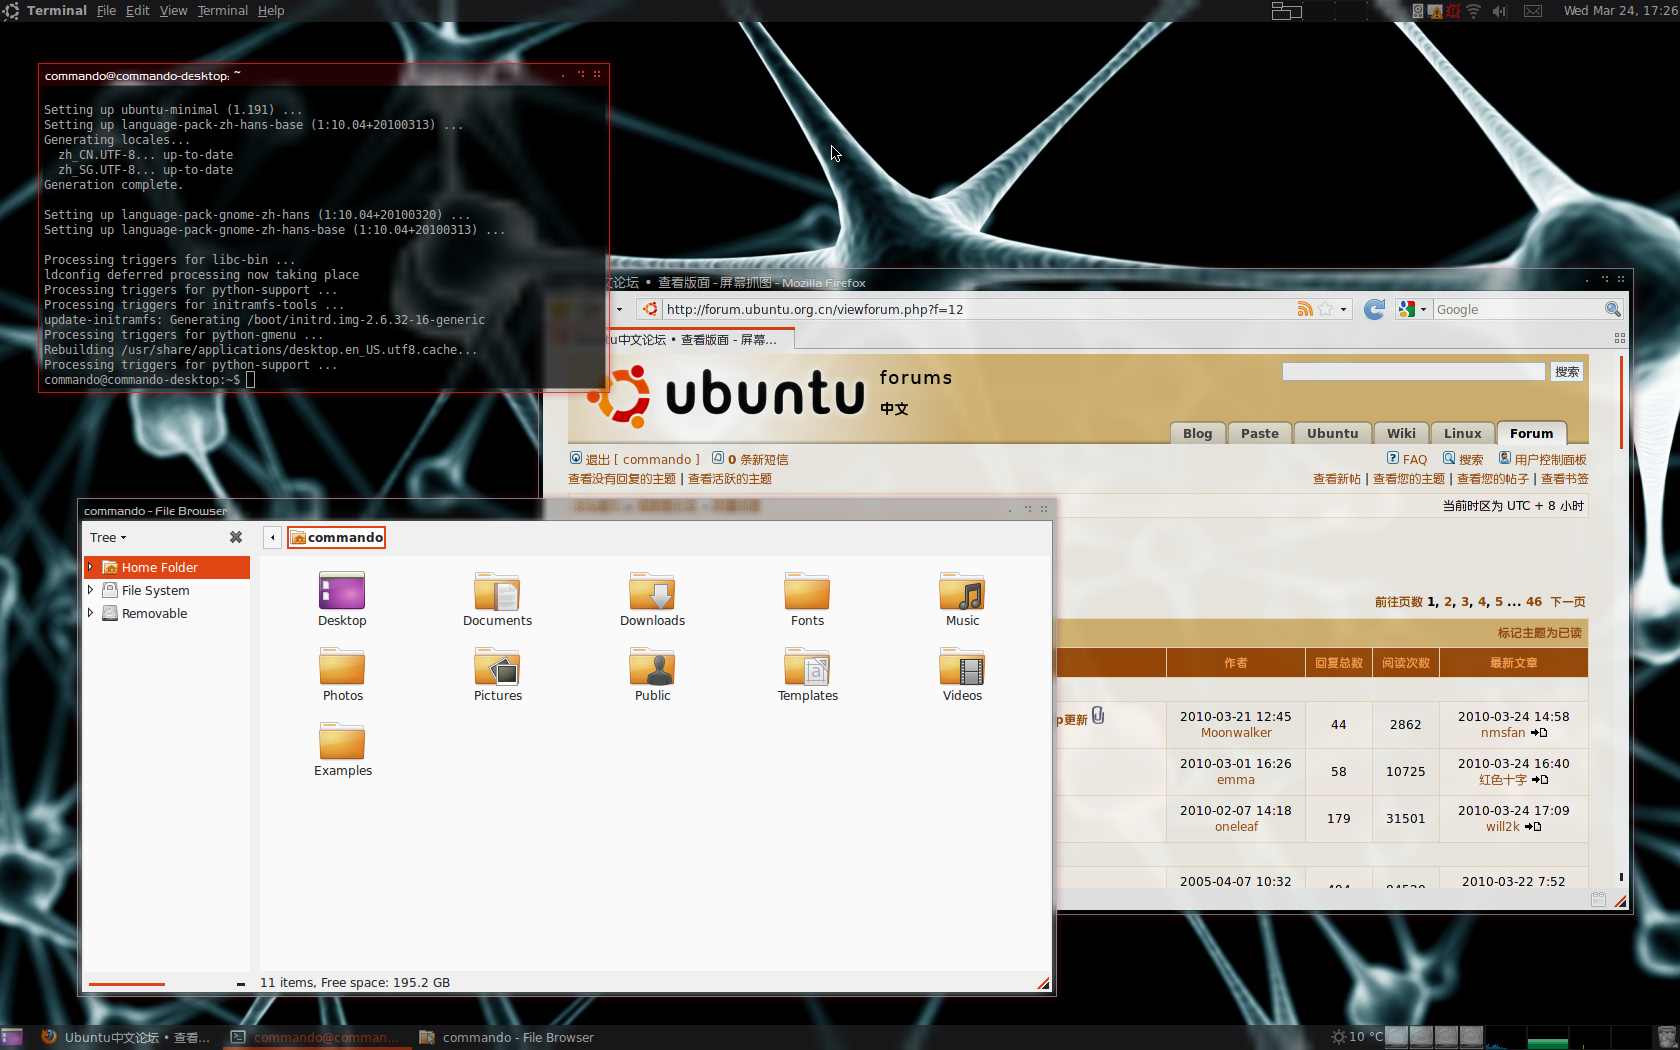Open the mail envelope indicator
The image size is (1680, 1050).
click(x=1533, y=11)
